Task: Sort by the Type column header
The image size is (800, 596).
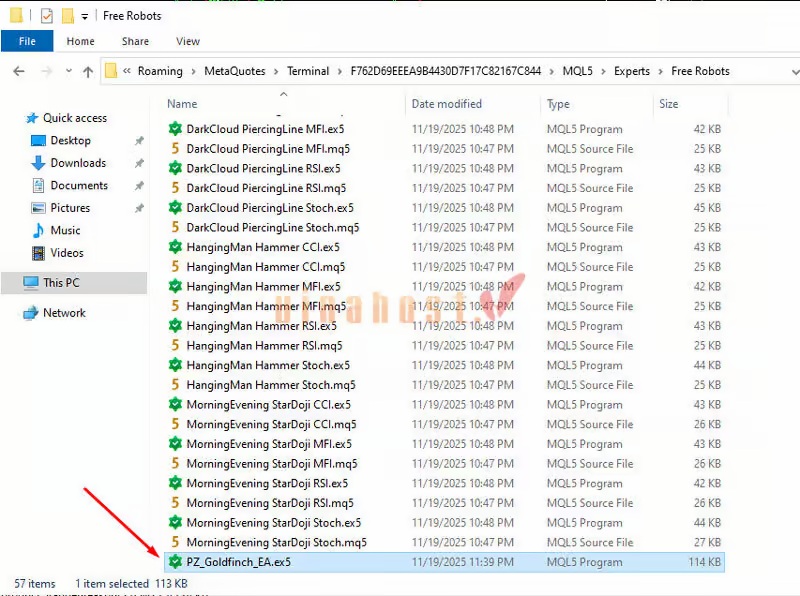Action: [558, 104]
